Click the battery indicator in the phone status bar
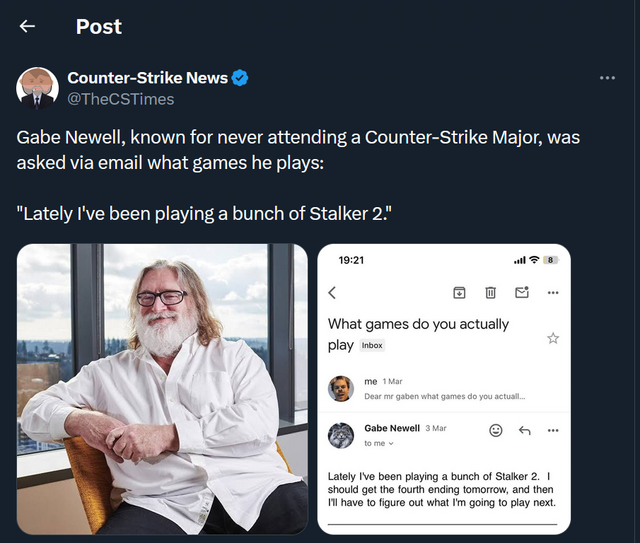 pyautogui.click(x=550, y=260)
